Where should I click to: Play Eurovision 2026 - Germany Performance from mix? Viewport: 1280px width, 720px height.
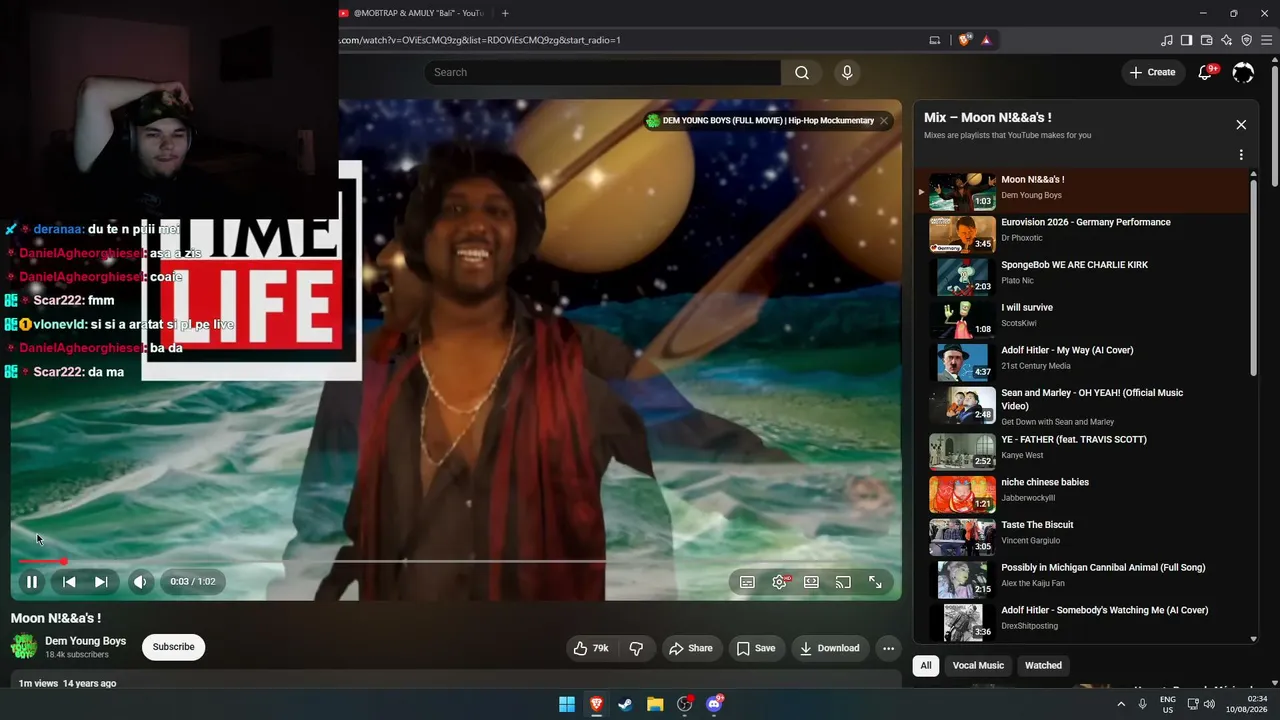click(x=1085, y=235)
